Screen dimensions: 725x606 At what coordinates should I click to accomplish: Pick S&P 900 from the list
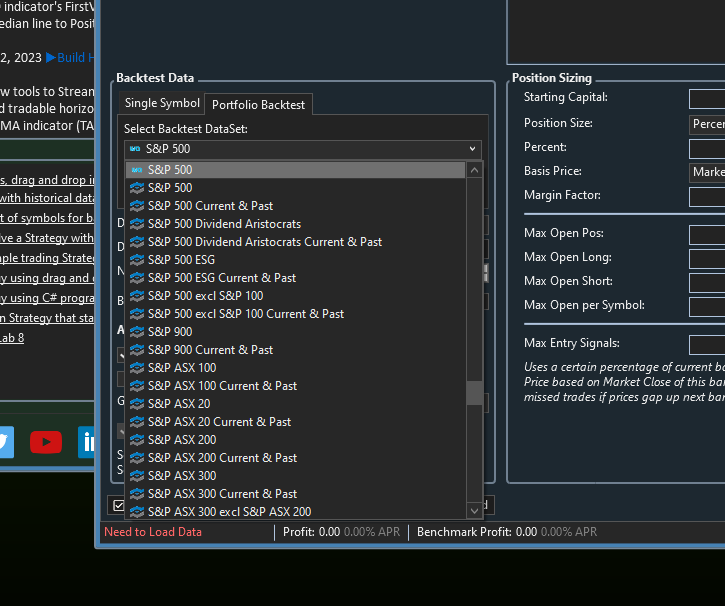170,332
